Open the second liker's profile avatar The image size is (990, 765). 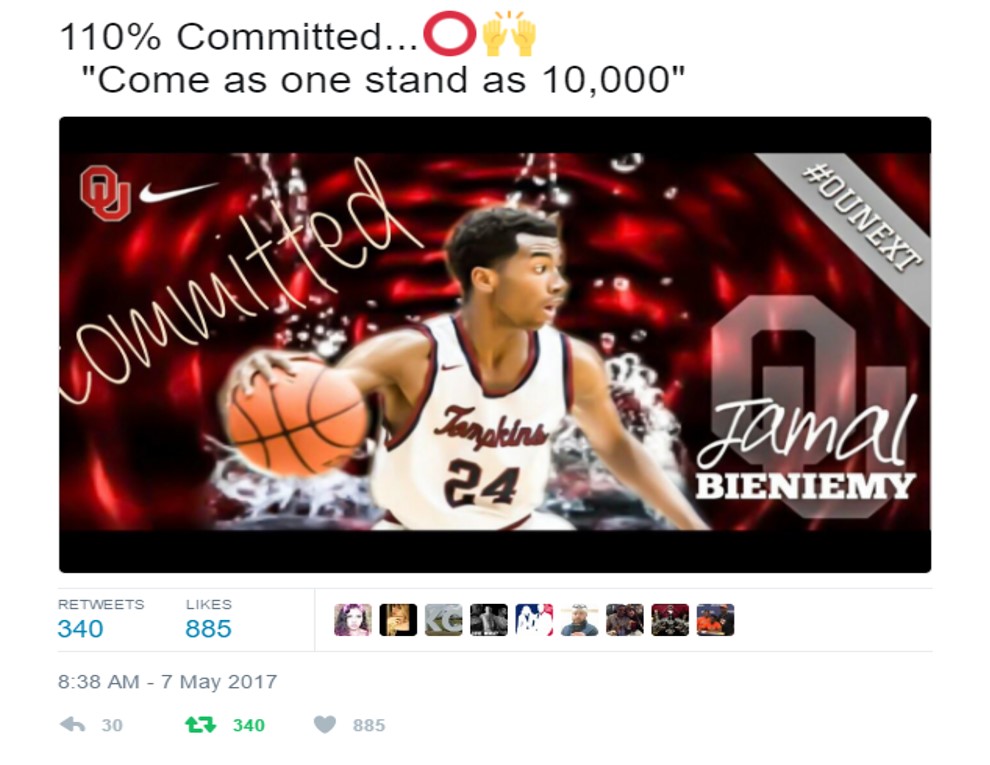[398, 619]
